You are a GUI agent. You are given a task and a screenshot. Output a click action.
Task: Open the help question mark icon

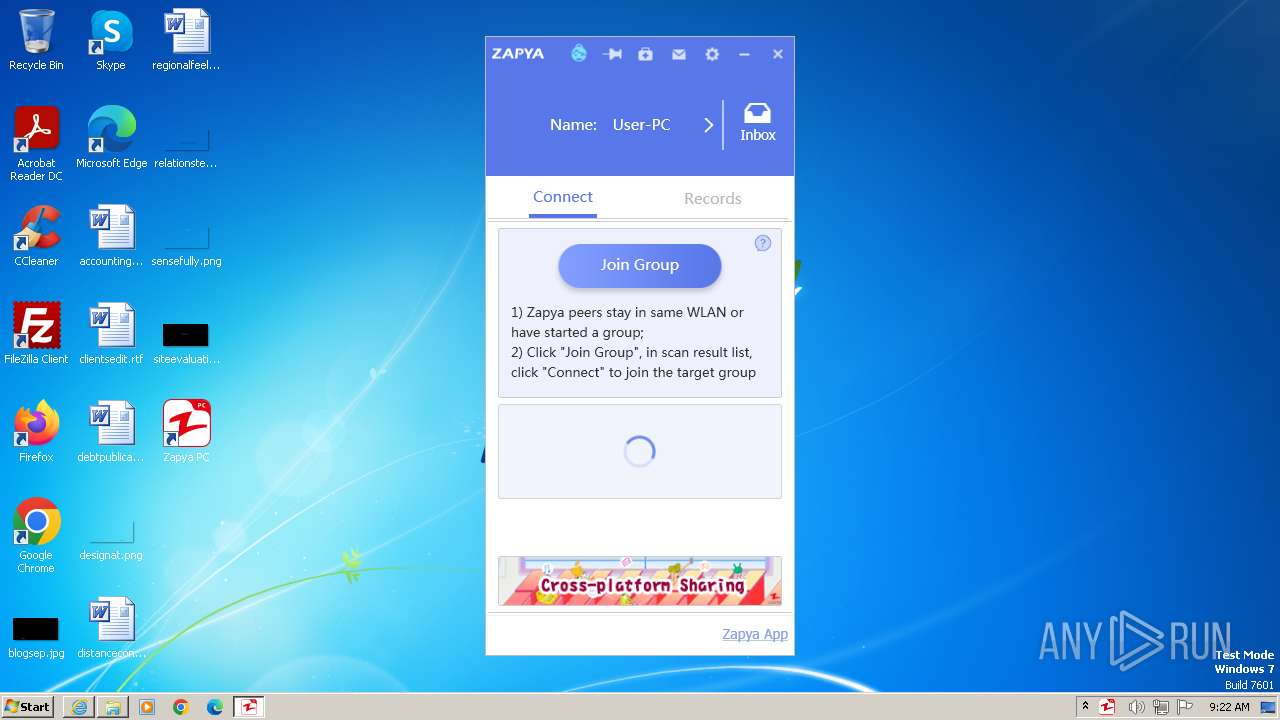click(x=763, y=243)
